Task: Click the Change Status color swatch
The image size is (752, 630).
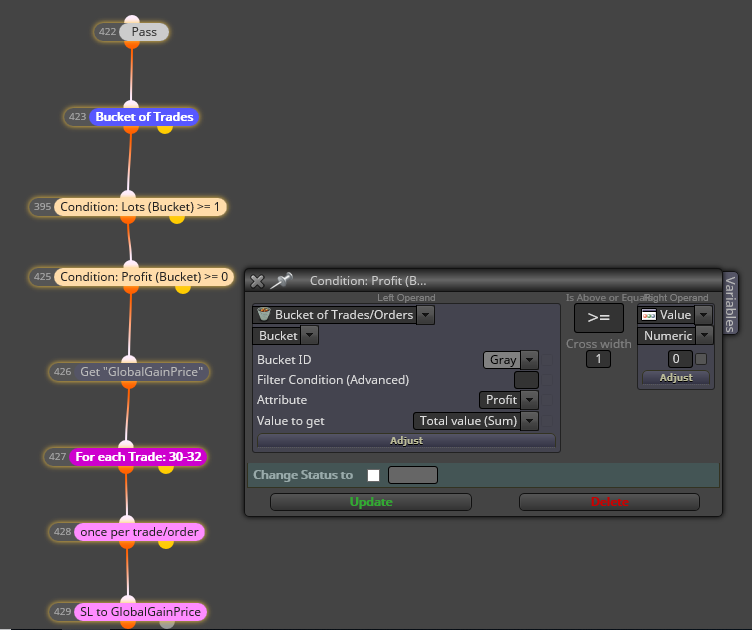Action: point(412,475)
